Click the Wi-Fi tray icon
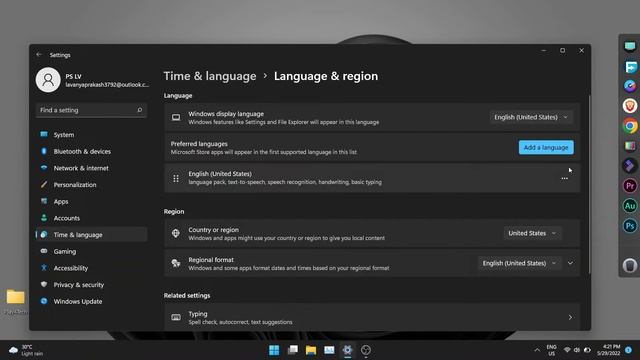640x360 pixels. [567, 350]
